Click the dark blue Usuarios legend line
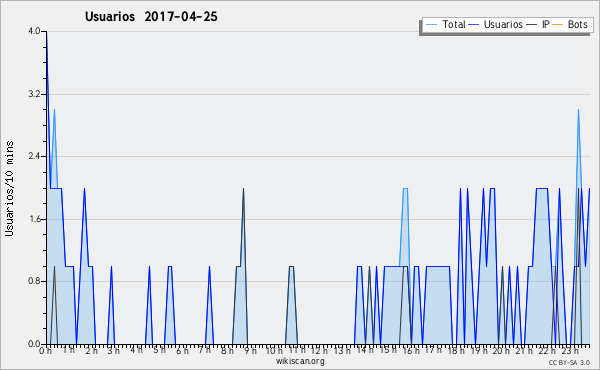 point(474,25)
